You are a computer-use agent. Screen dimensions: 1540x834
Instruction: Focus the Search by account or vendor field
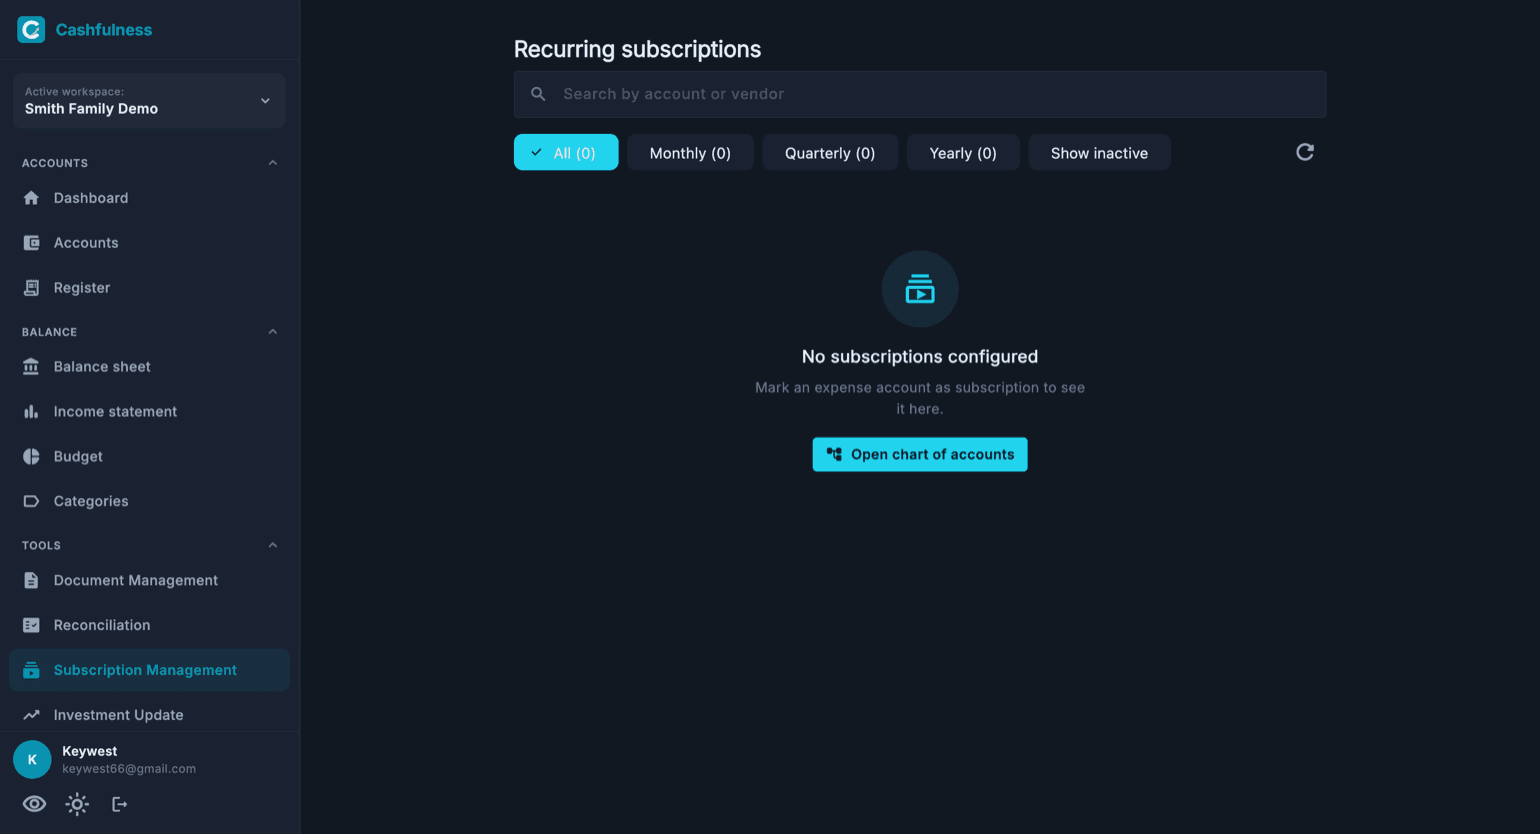coord(920,94)
